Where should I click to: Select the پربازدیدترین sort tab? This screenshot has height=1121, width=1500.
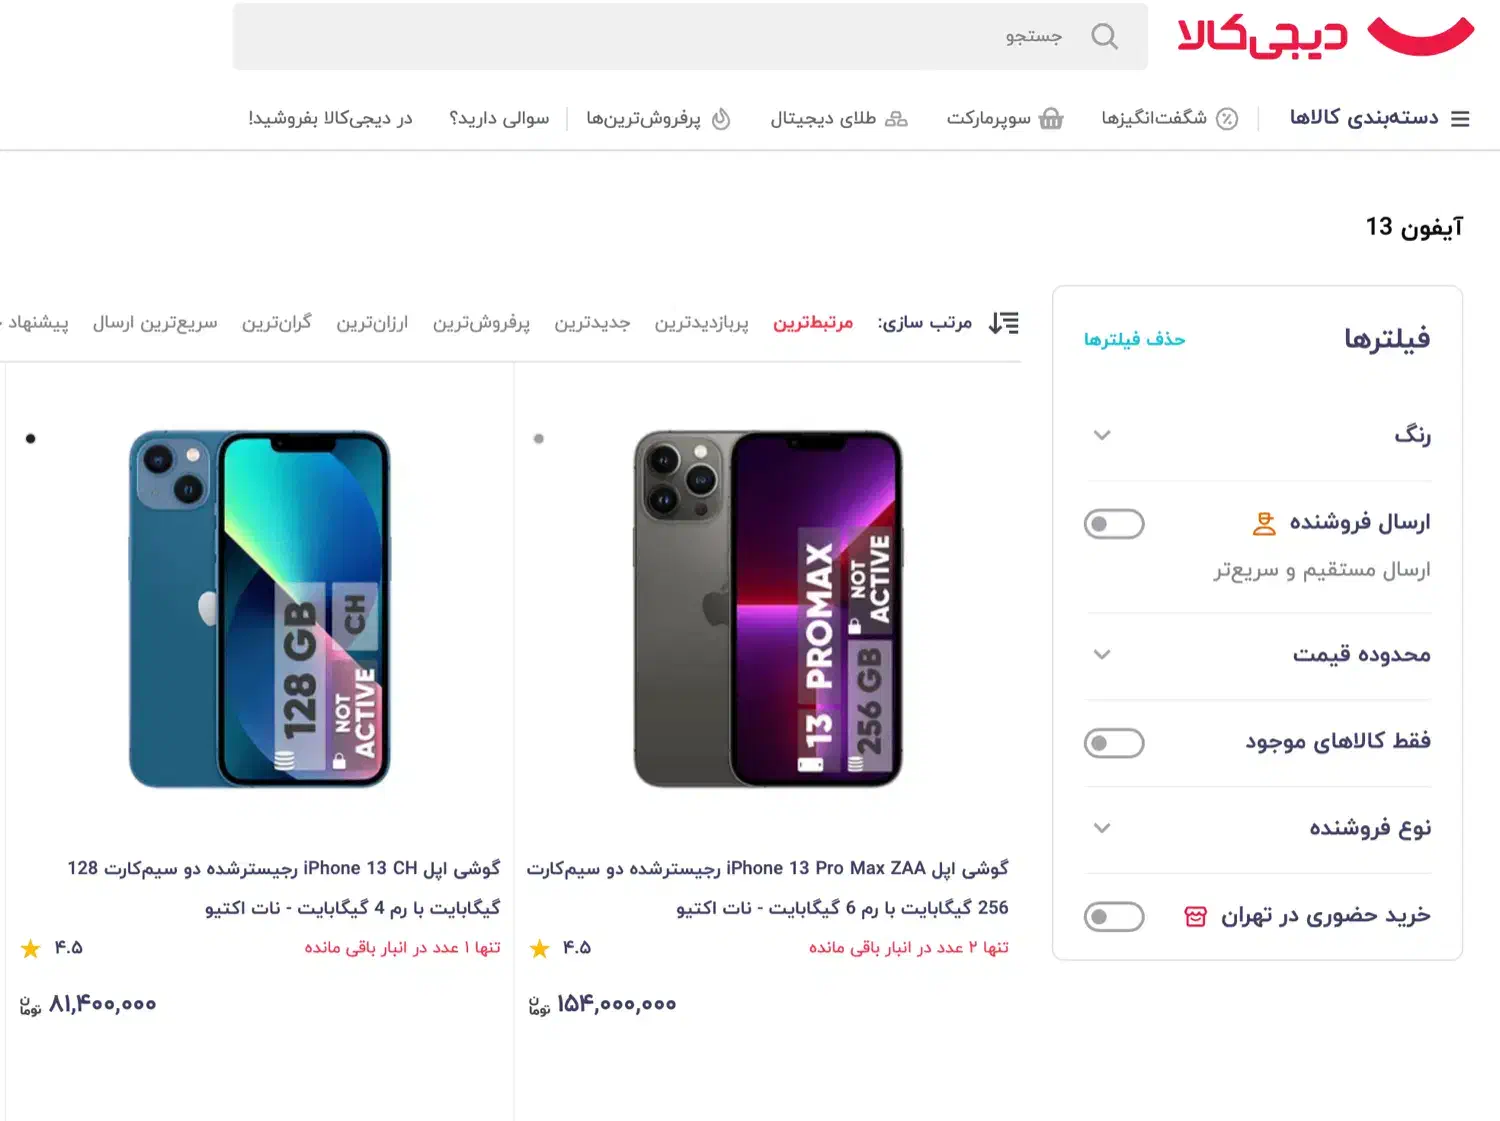[x=701, y=323]
